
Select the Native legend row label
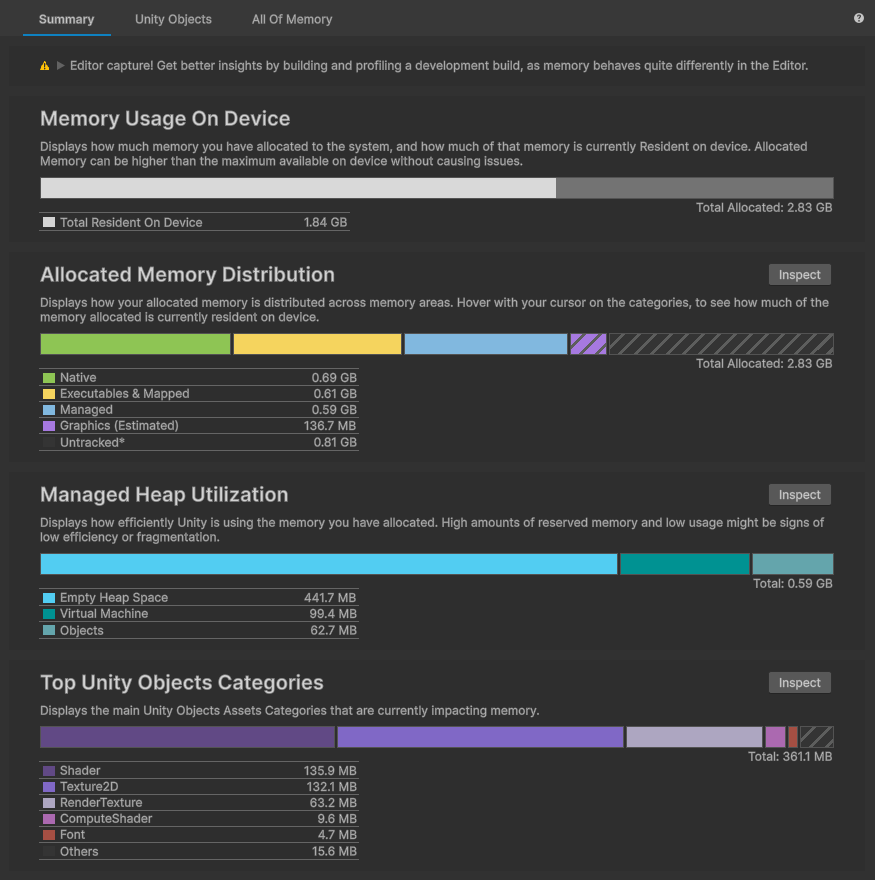click(78, 378)
